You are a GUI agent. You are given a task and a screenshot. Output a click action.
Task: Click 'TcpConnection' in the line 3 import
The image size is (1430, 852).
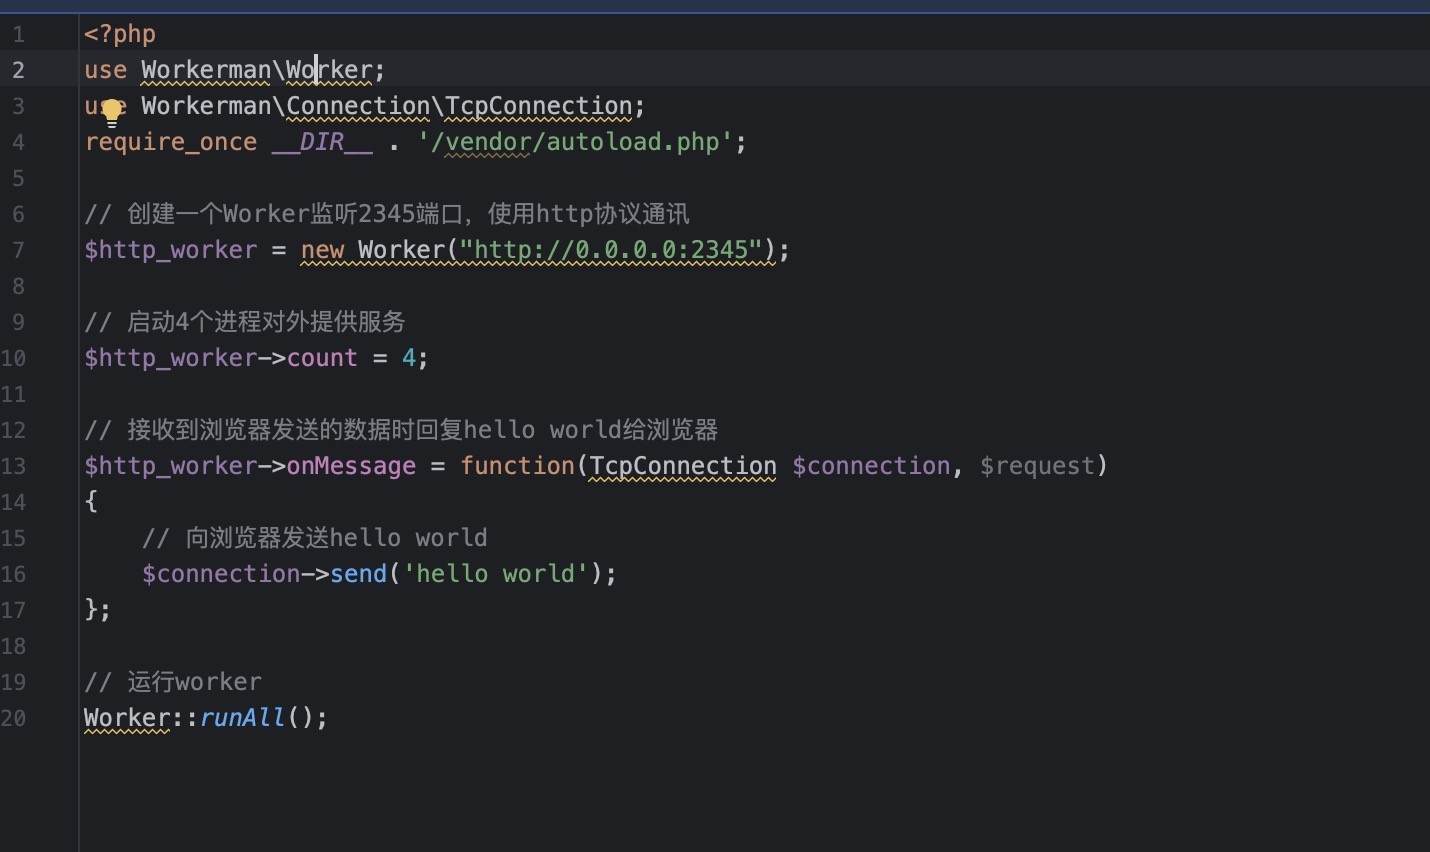(539, 106)
